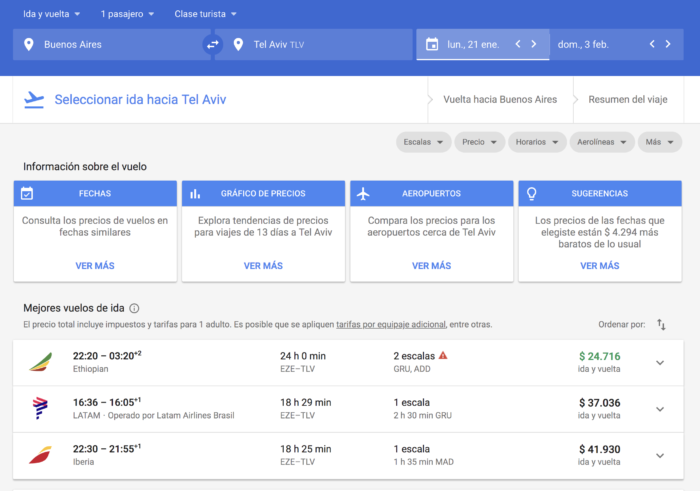
Task: Advance return date by one day
Action: click(x=669, y=44)
